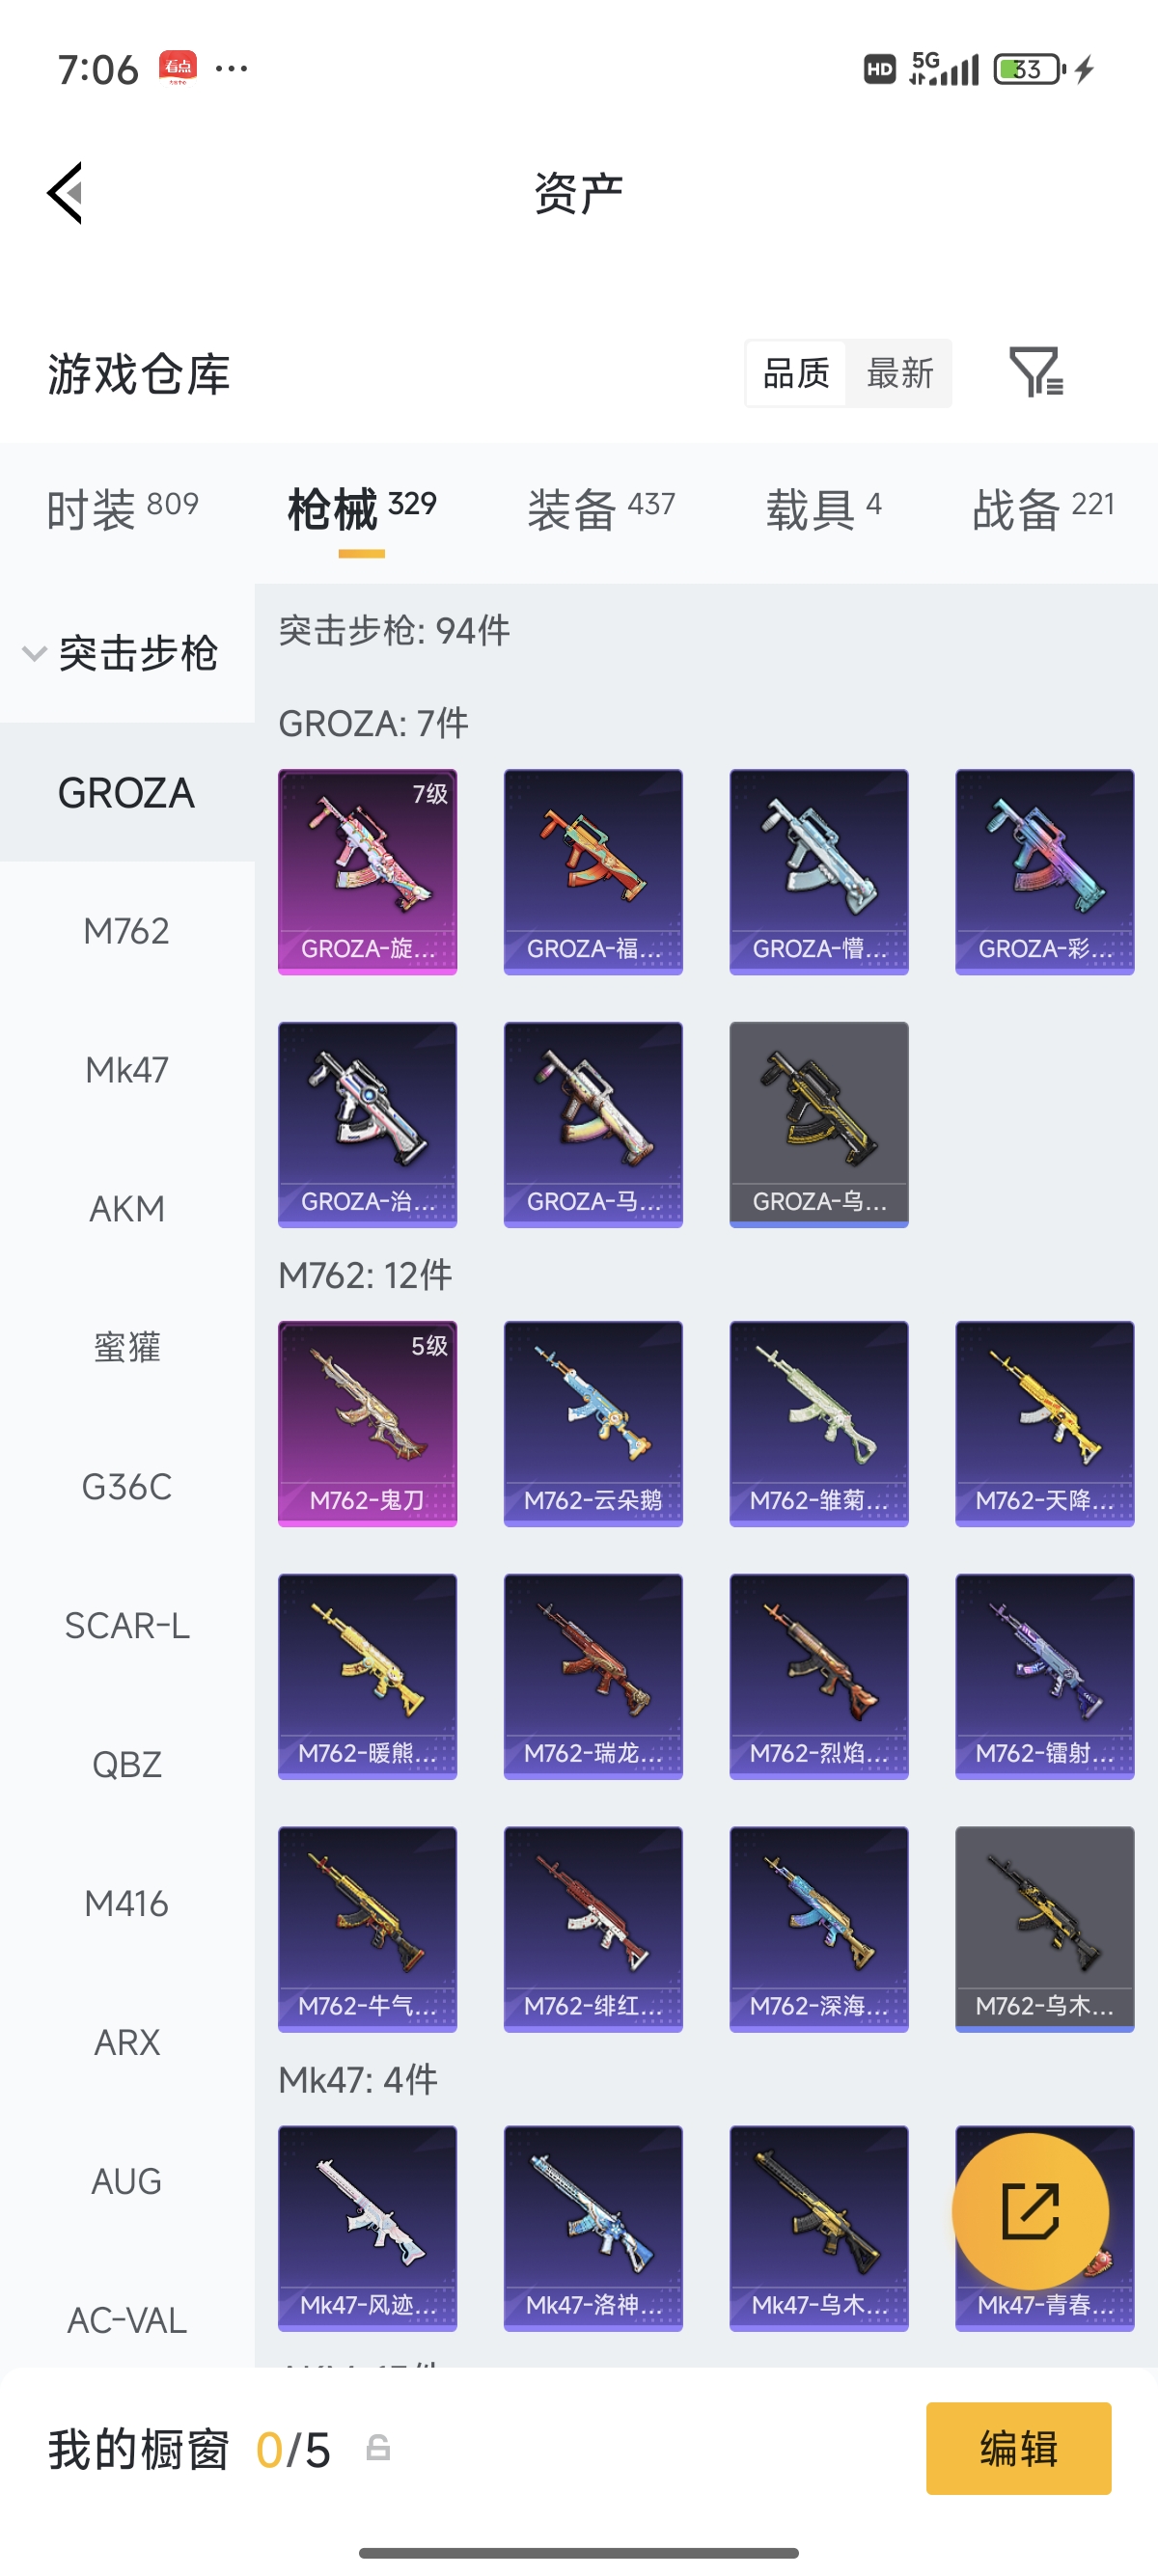Image resolution: width=1158 pixels, height=2576 pixels.
Task: Choose M416 from the sidebar list
Action: pos(127,1903)
